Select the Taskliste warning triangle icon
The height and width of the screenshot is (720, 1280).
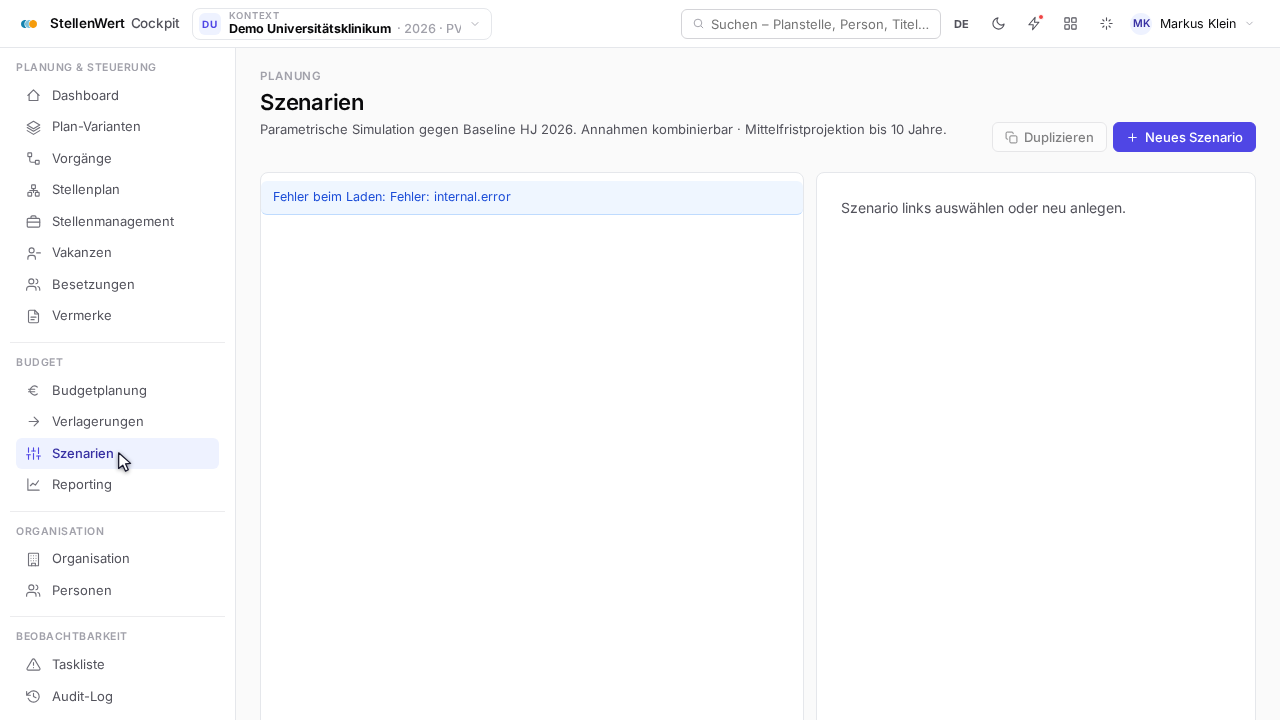[x=33, y=665]
